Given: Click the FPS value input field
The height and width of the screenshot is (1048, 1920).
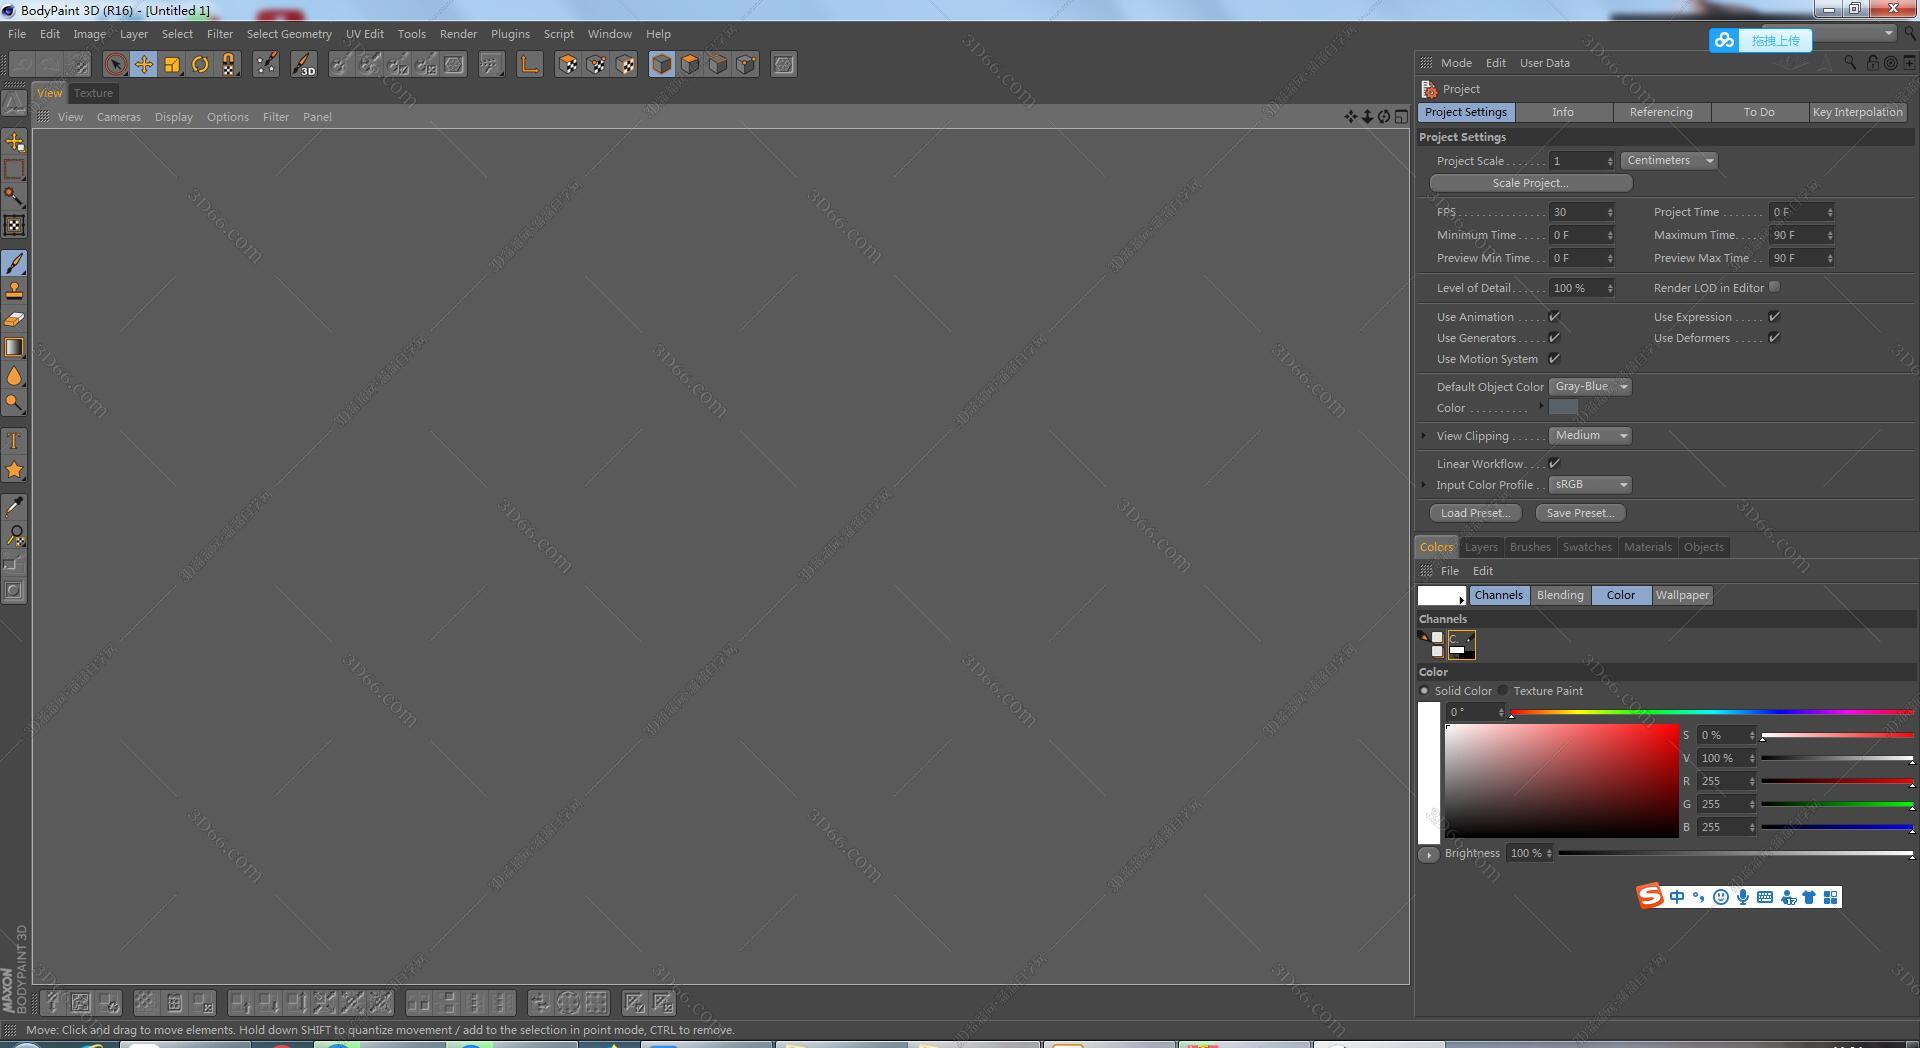Looking at the screenshot, I should 1581,212.
